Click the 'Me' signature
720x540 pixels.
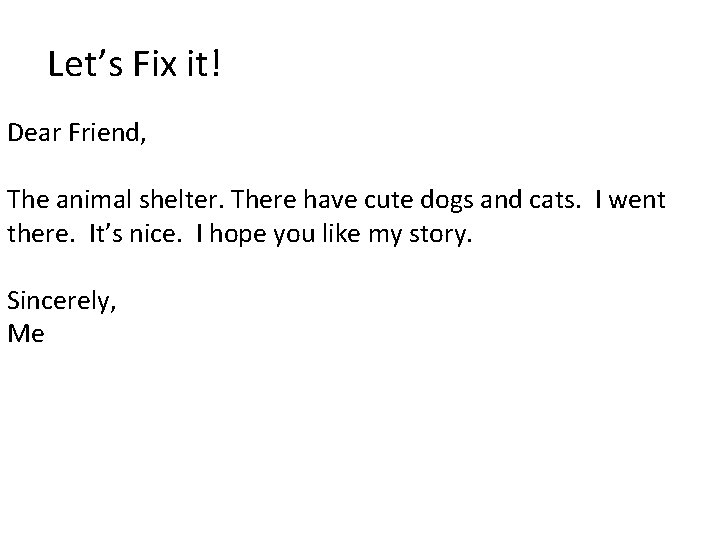pos(26,333)
